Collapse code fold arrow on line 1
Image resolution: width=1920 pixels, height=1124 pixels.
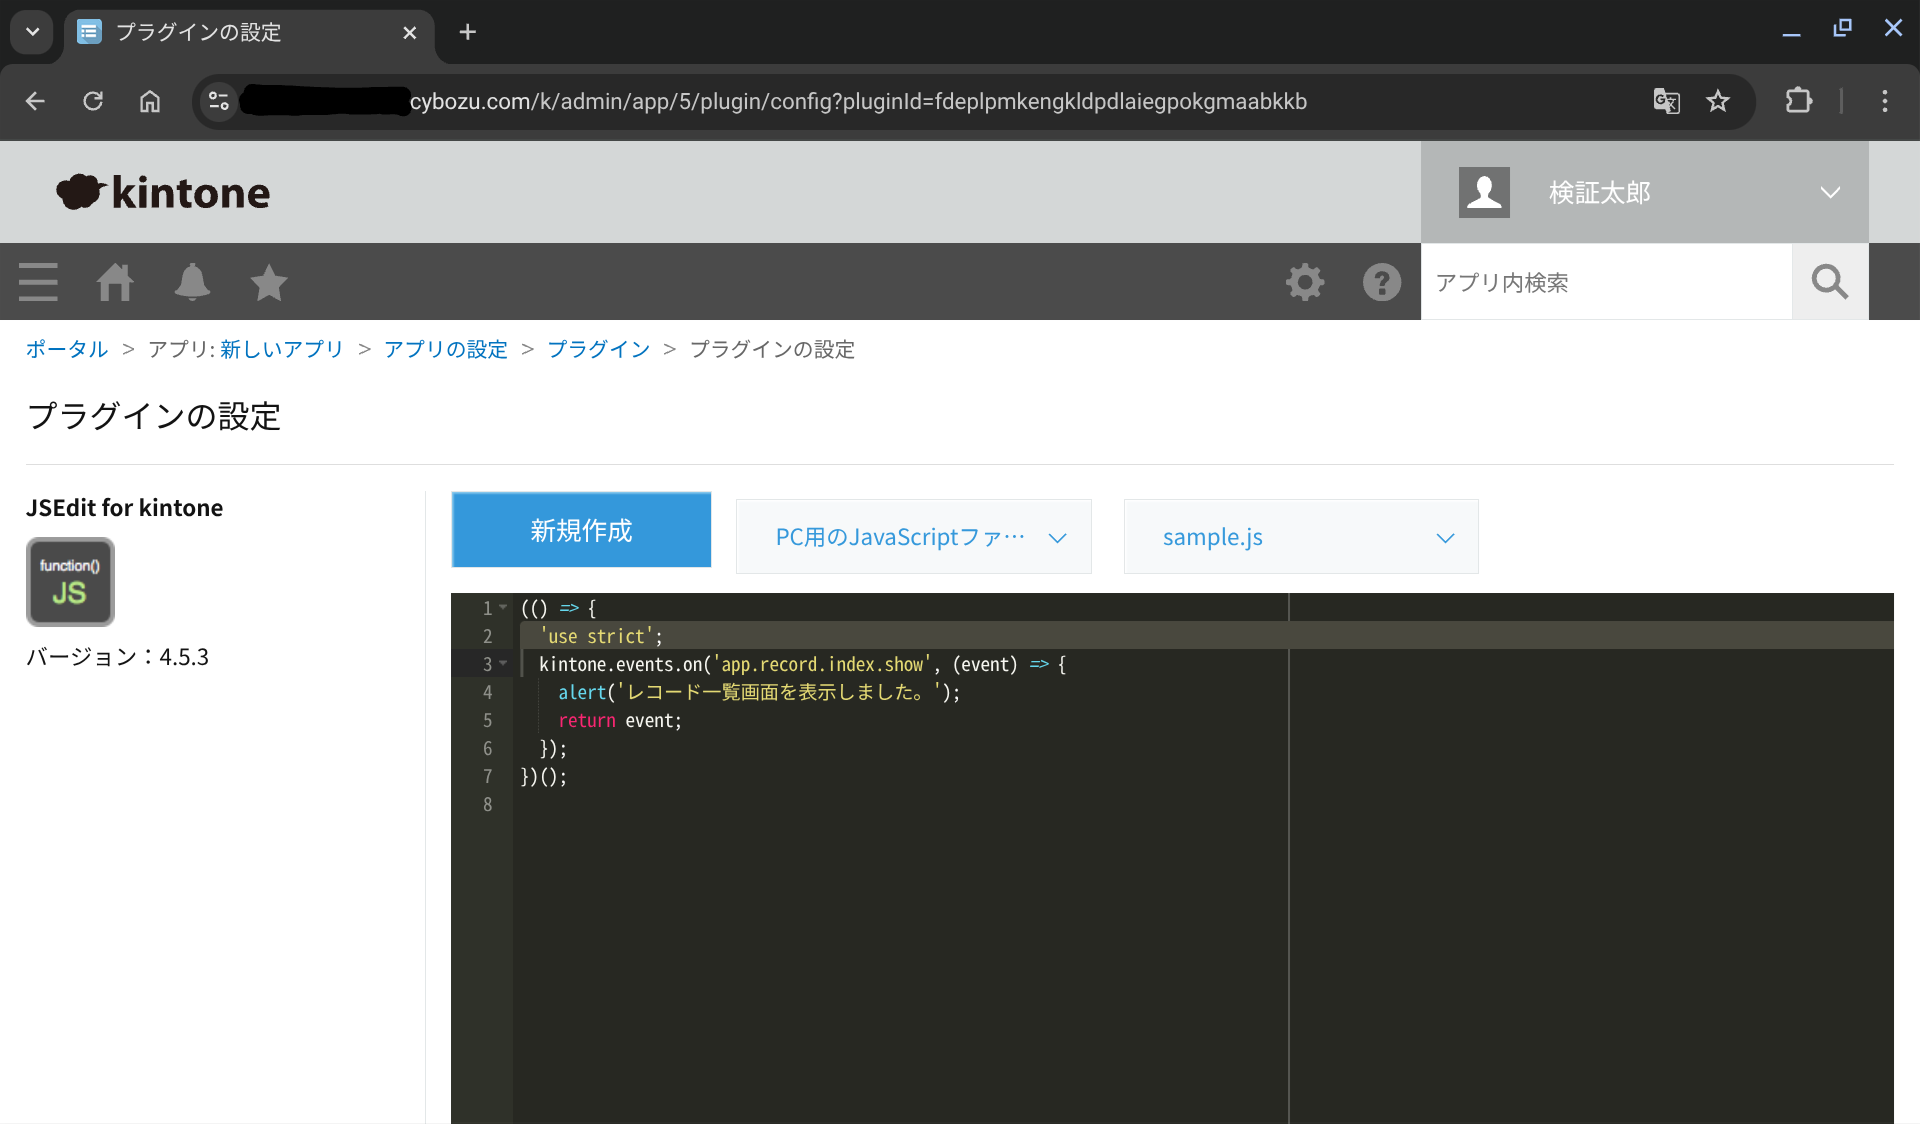[503, 607]
